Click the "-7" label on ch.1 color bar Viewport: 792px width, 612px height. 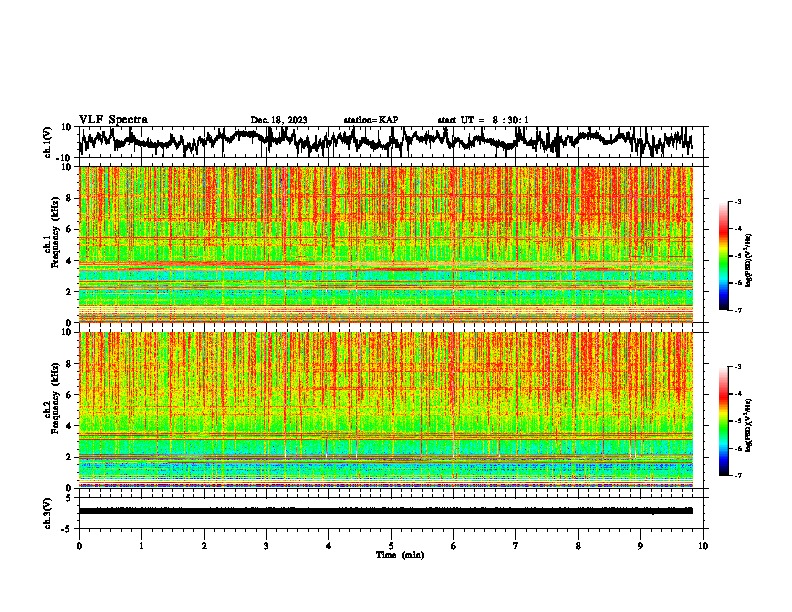point(738,310)
